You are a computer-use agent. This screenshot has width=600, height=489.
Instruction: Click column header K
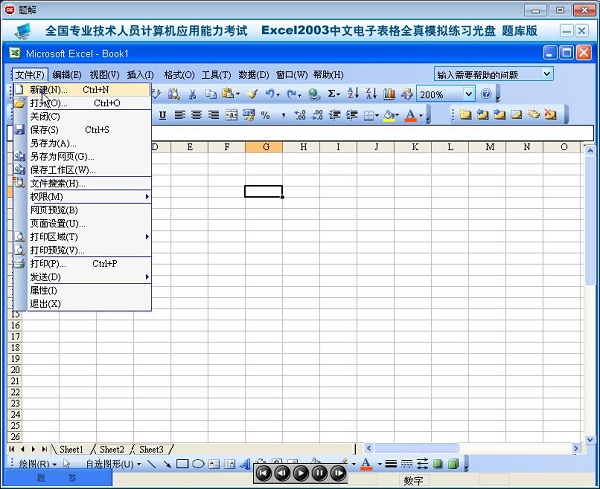415,147
